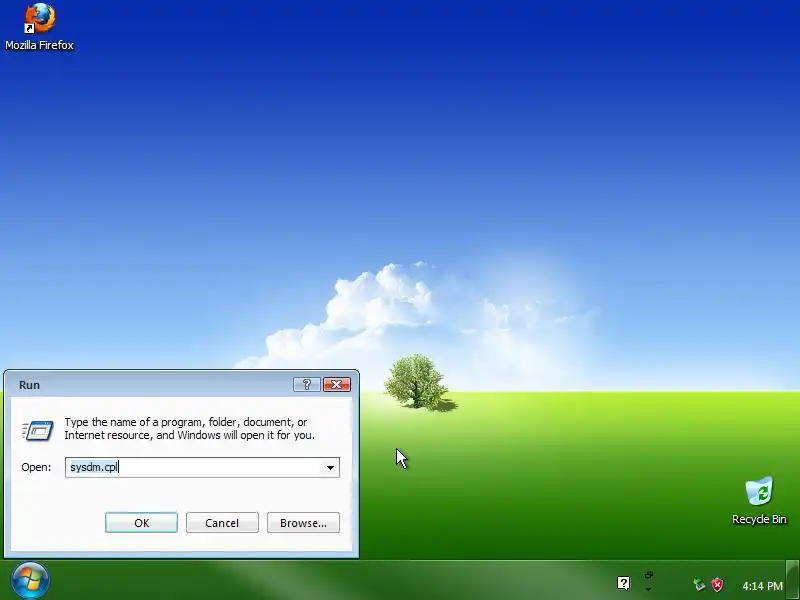
Task: Click the Open: label in the Run dialog
Action: pos(36,467)
